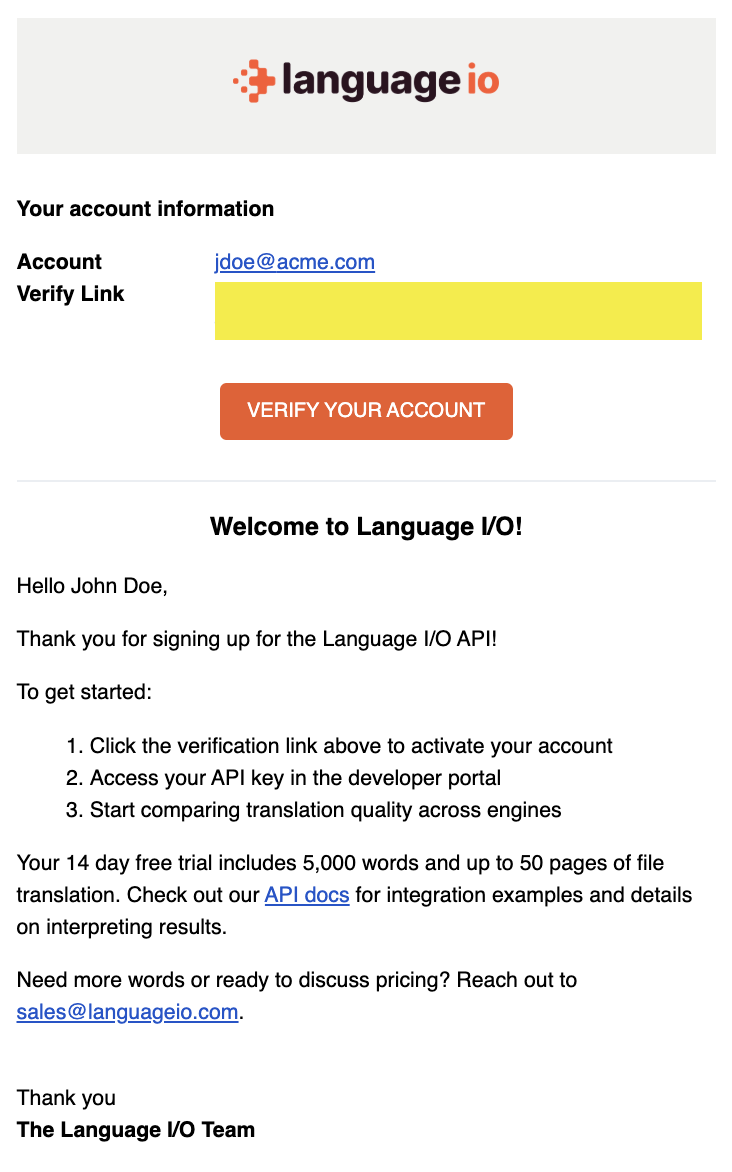The image size is (732, 1172).
Task: Click the "Welcome to Language I/O!" heading
Action: tap(366, 526)
